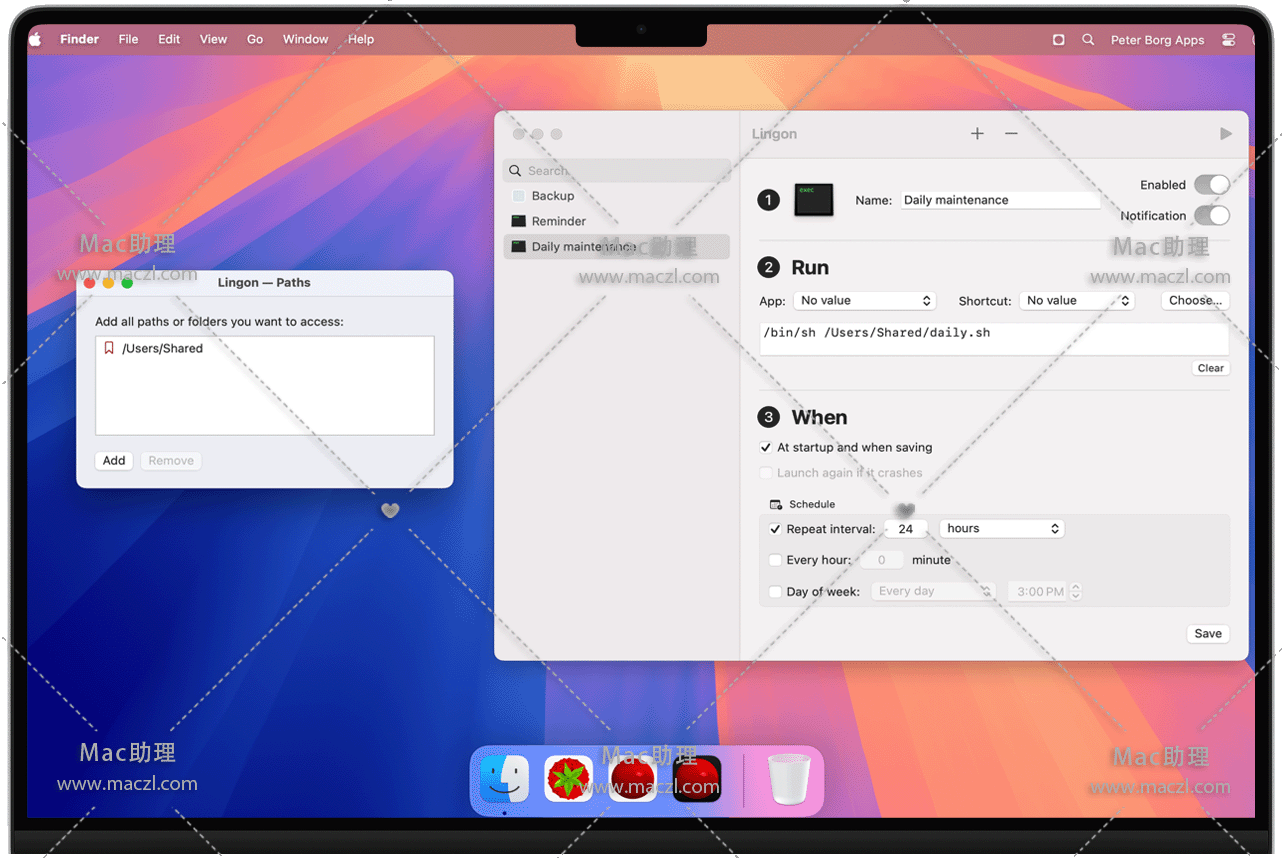Open Finder from the Dock

(504, 779)
